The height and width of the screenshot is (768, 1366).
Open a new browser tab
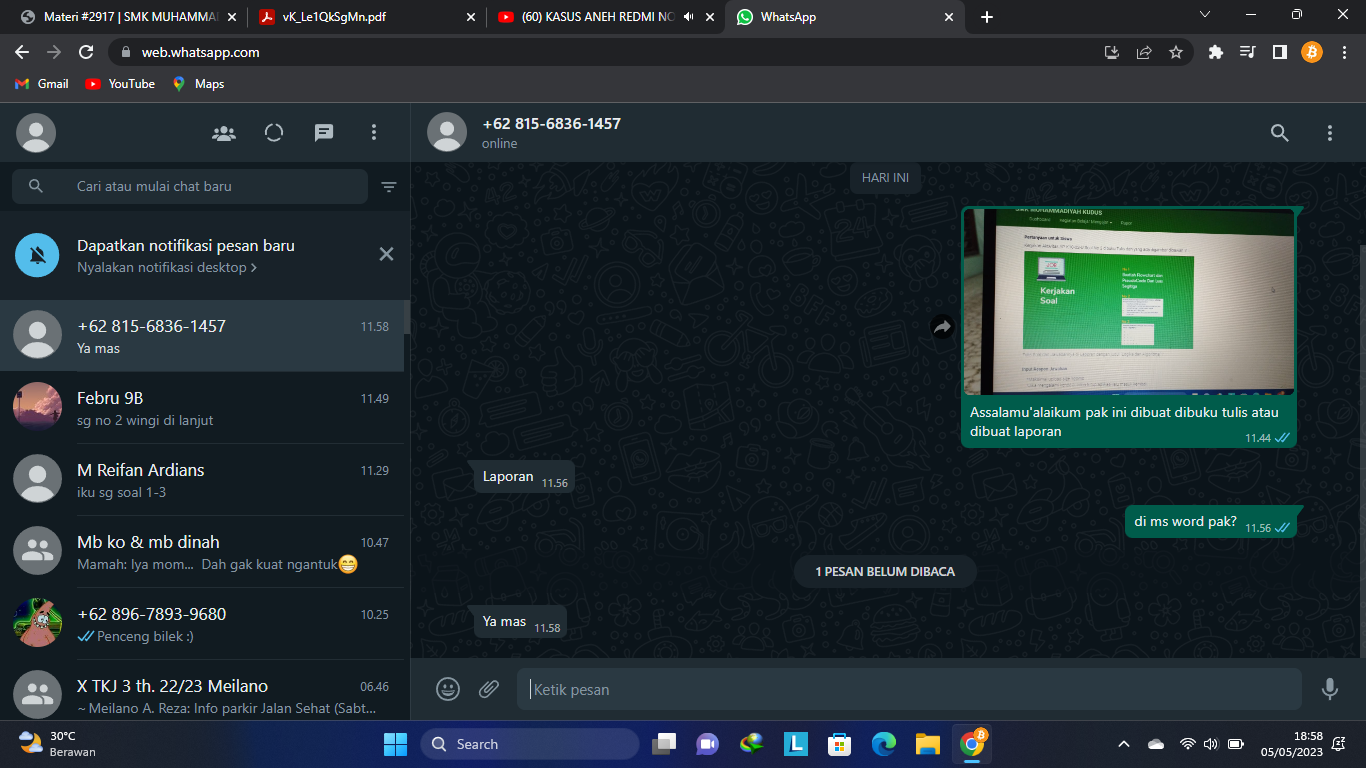click(x=987, y=17)
